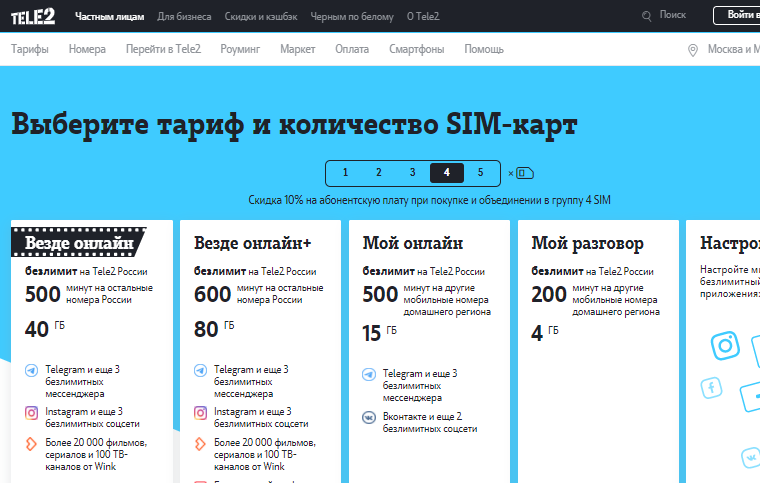This screenshot has height=483, width=760.
Task: Click the Вконтакте icon in Мой онлайн card
Action: click(369, 417)
